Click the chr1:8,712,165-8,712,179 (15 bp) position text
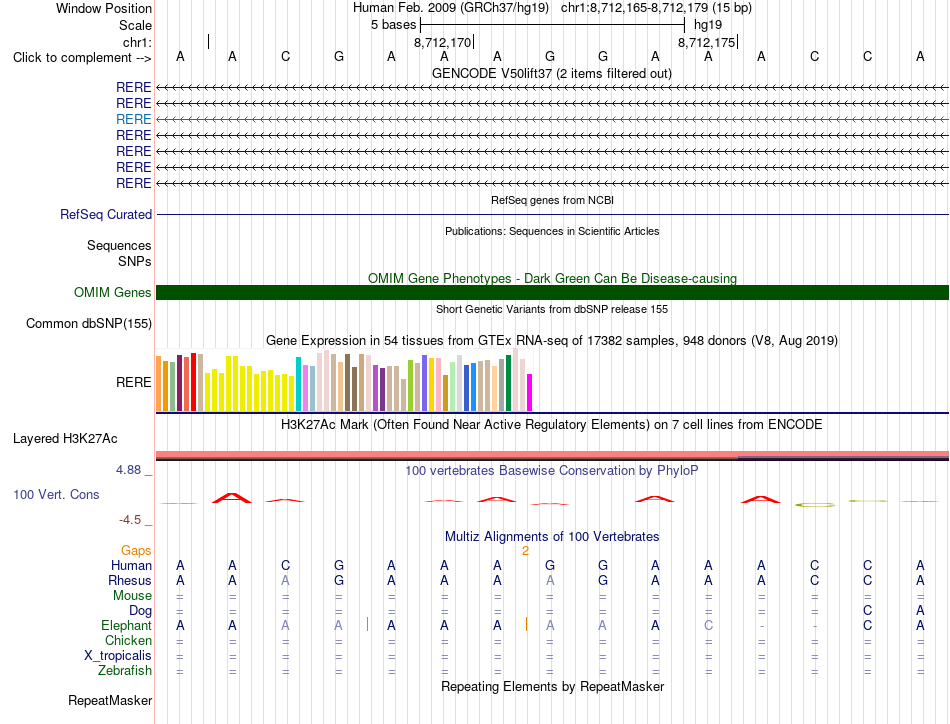Viewport: 950px width, 724px height. click(656, 8)
